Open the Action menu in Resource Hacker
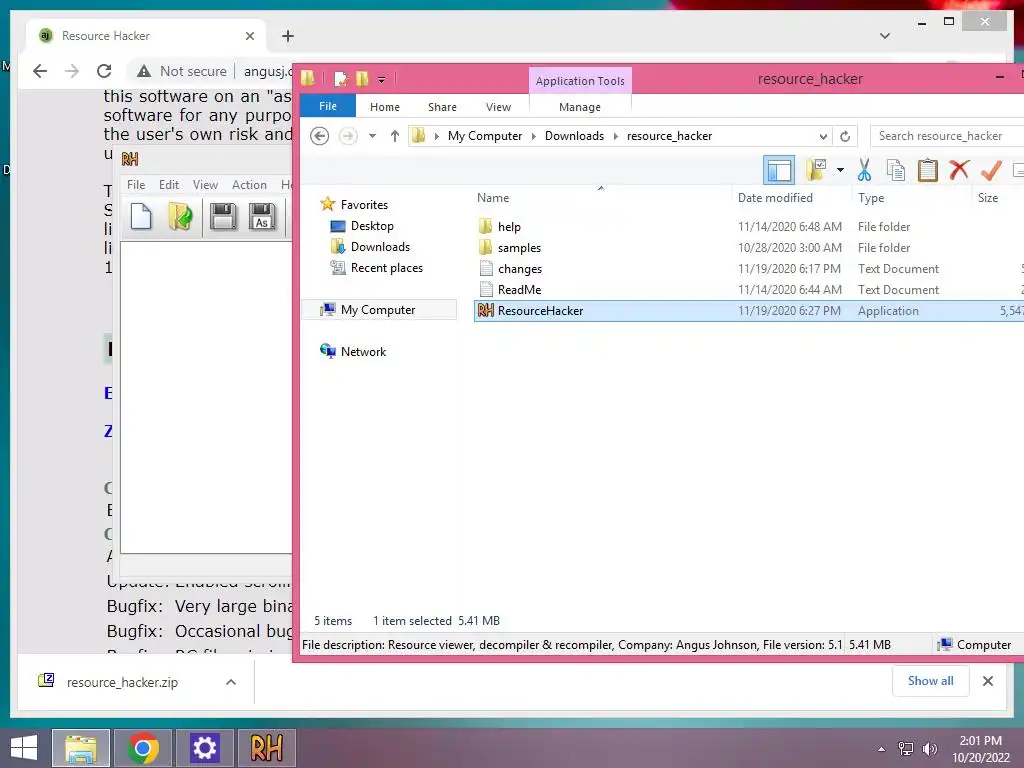 coord(249,185)
